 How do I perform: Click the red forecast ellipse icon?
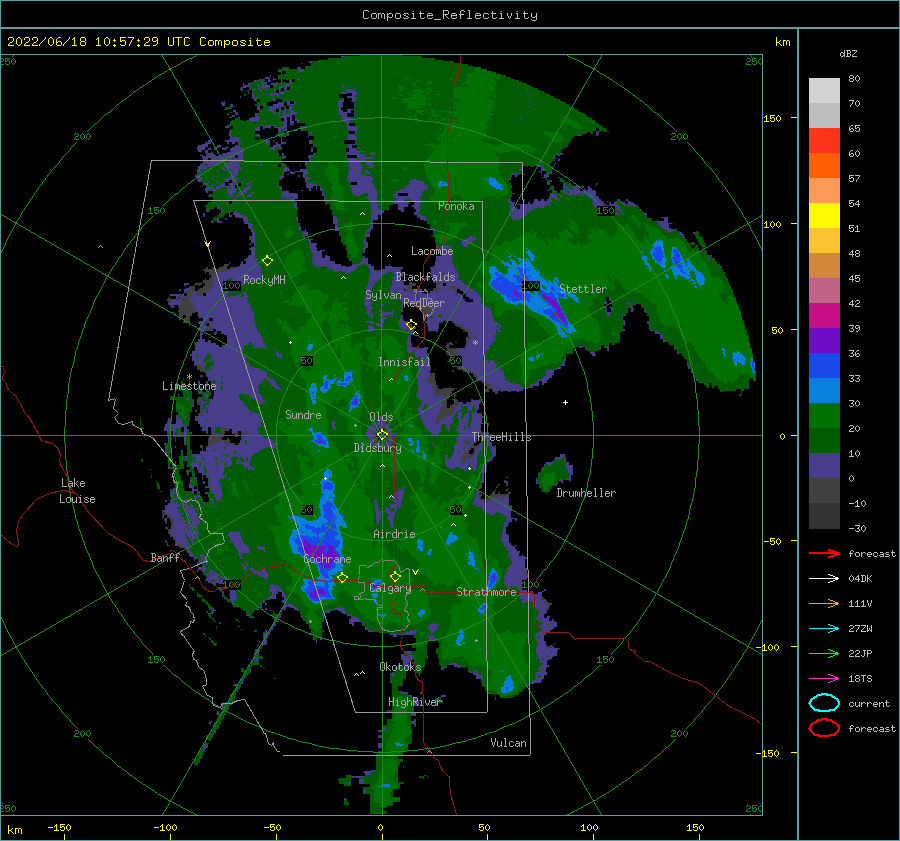click(824, 728)
